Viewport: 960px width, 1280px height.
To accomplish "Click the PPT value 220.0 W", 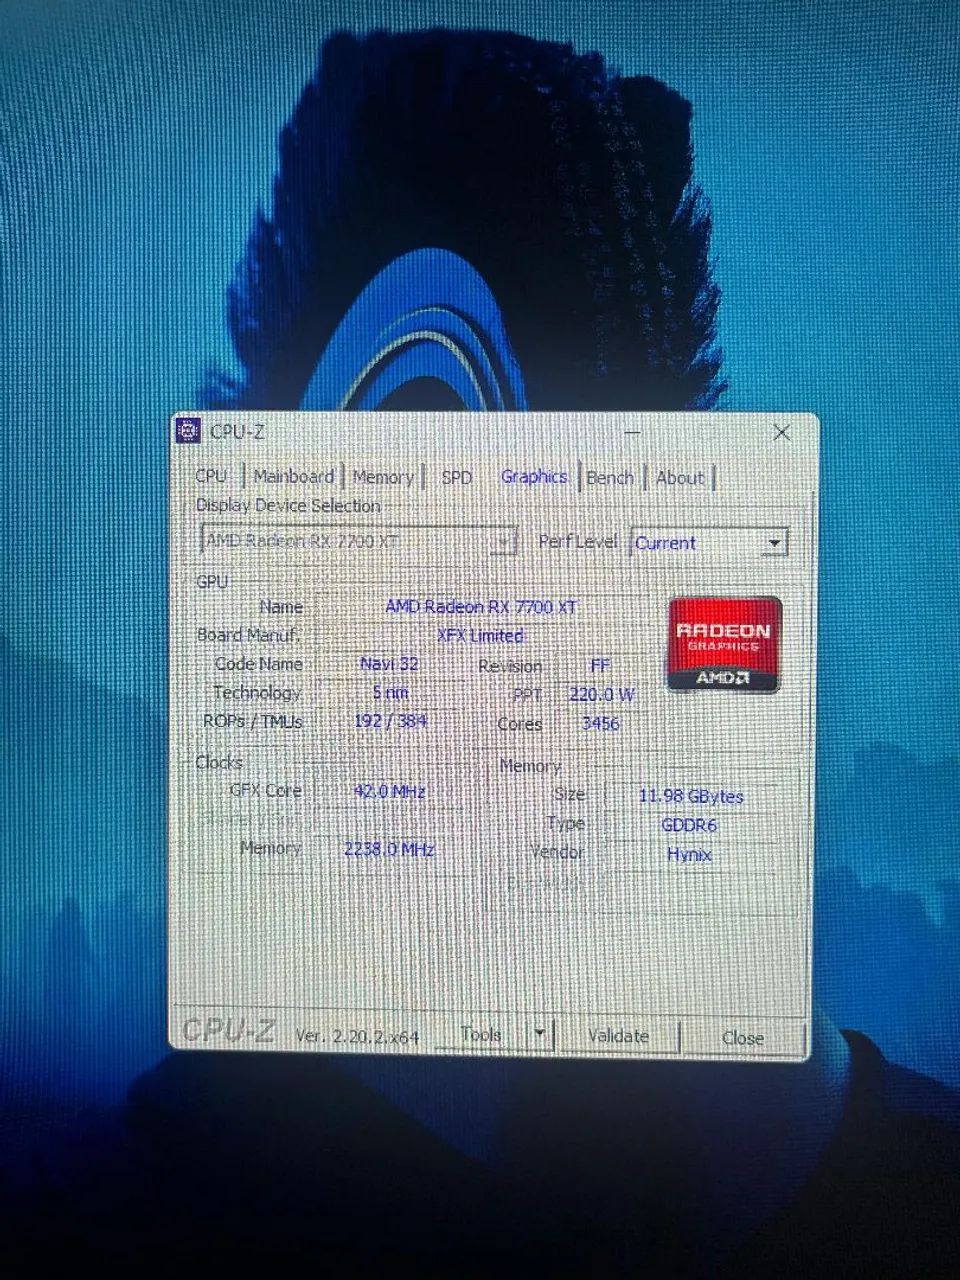I will [601, 694].
